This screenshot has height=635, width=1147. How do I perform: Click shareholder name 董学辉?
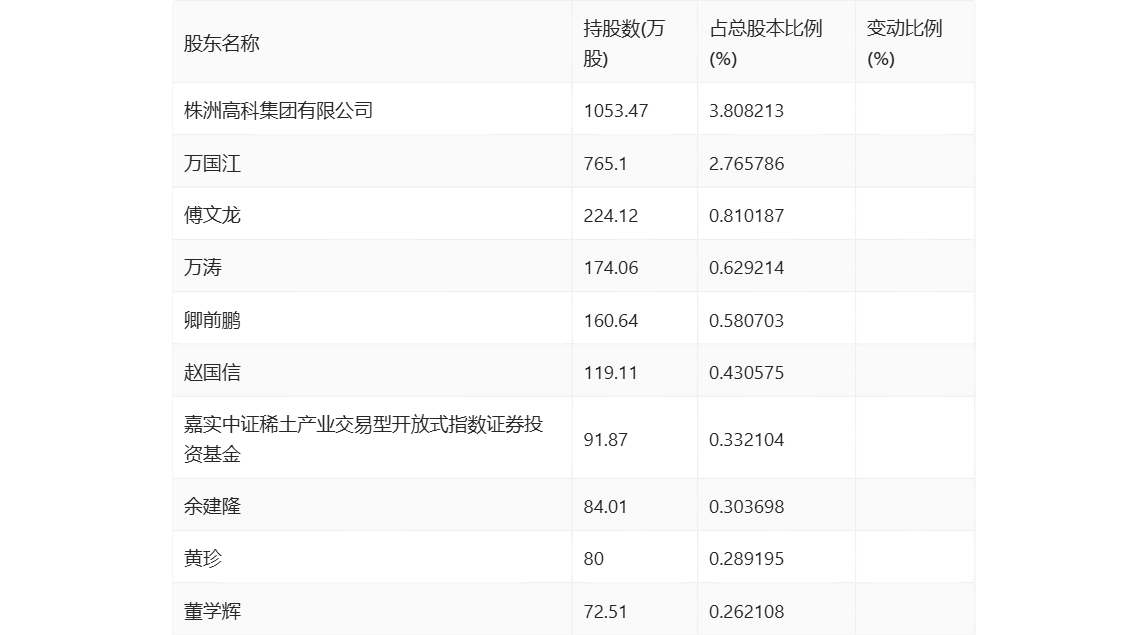click(212, 612)
